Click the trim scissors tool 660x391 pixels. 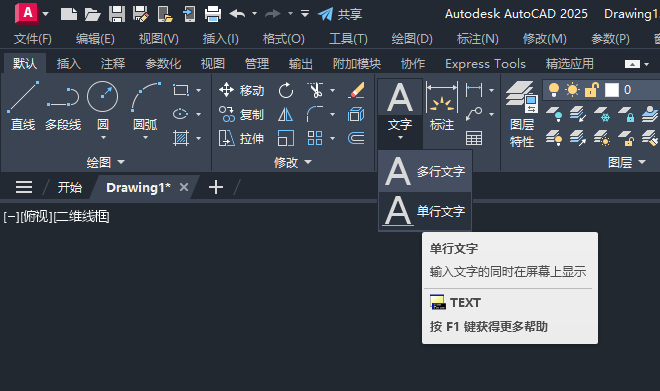tap(315, 90)
